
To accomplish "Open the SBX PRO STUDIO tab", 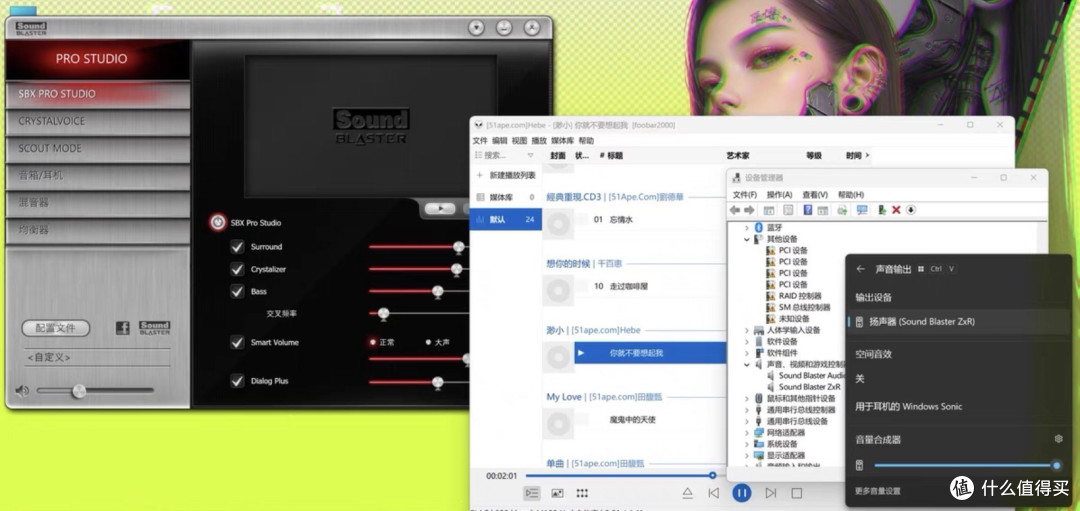I will click(x=97, y=94).
